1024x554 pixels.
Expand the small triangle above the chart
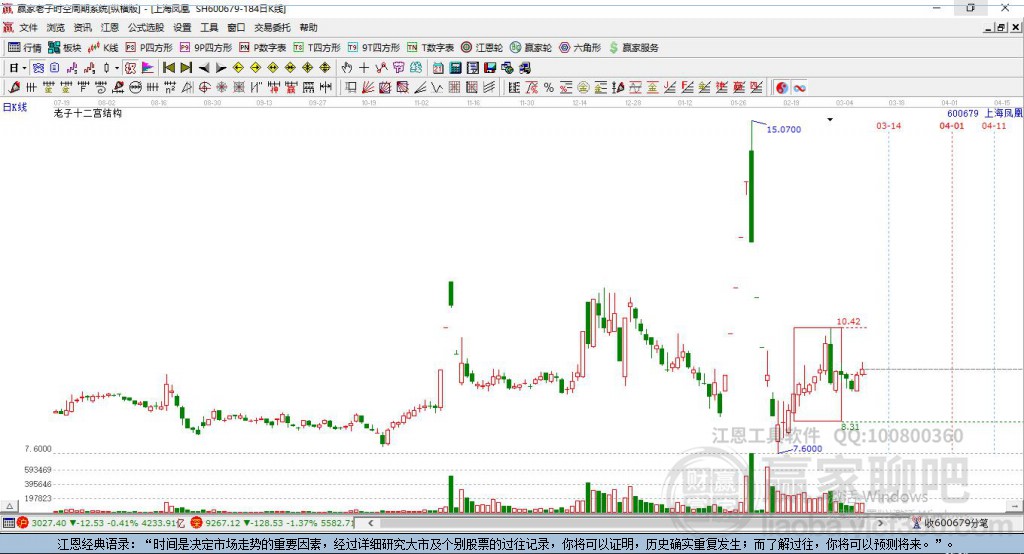pos(829,120)
